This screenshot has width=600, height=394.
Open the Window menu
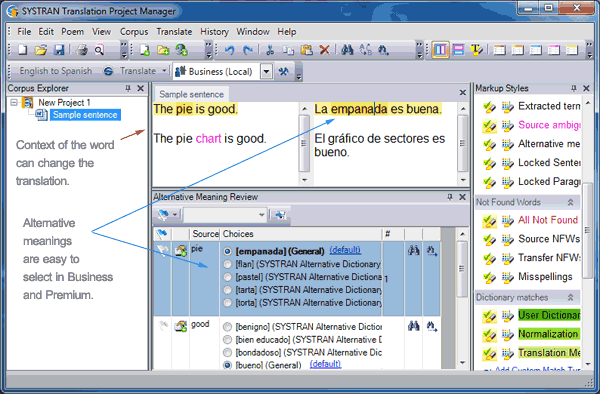point(253,32)
